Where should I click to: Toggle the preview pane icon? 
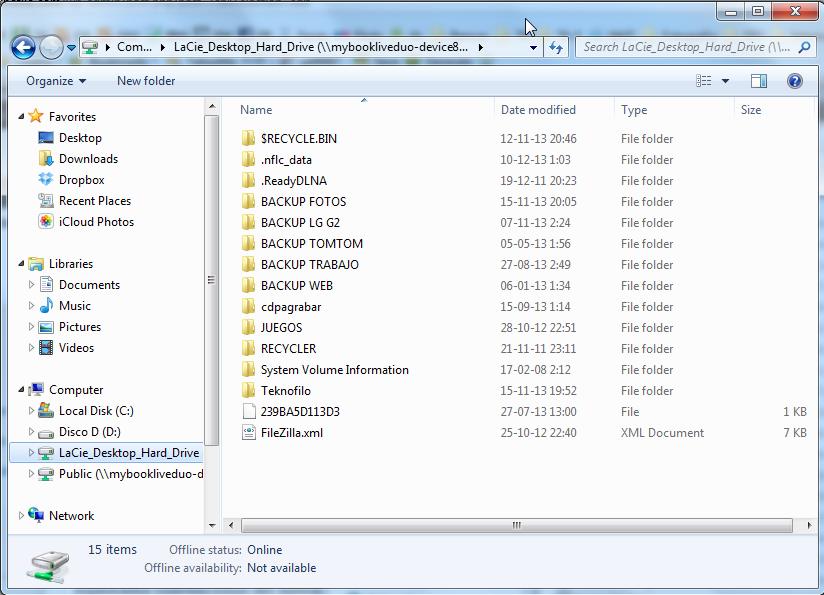point(759,81)
